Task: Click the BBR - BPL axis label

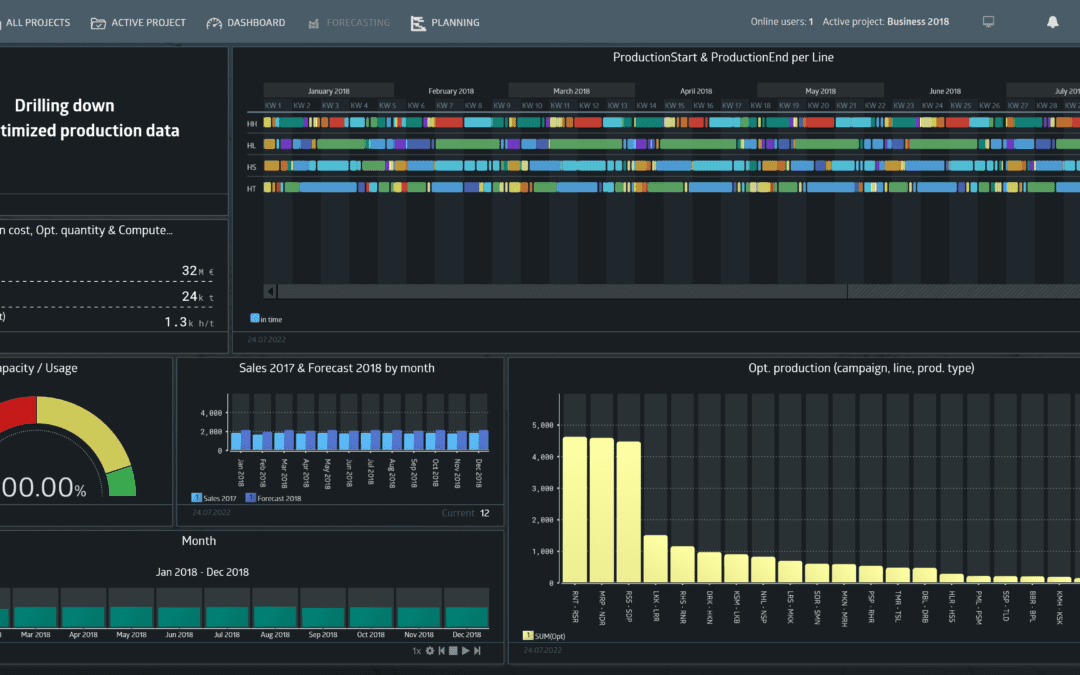Action: pos(1032,607)
